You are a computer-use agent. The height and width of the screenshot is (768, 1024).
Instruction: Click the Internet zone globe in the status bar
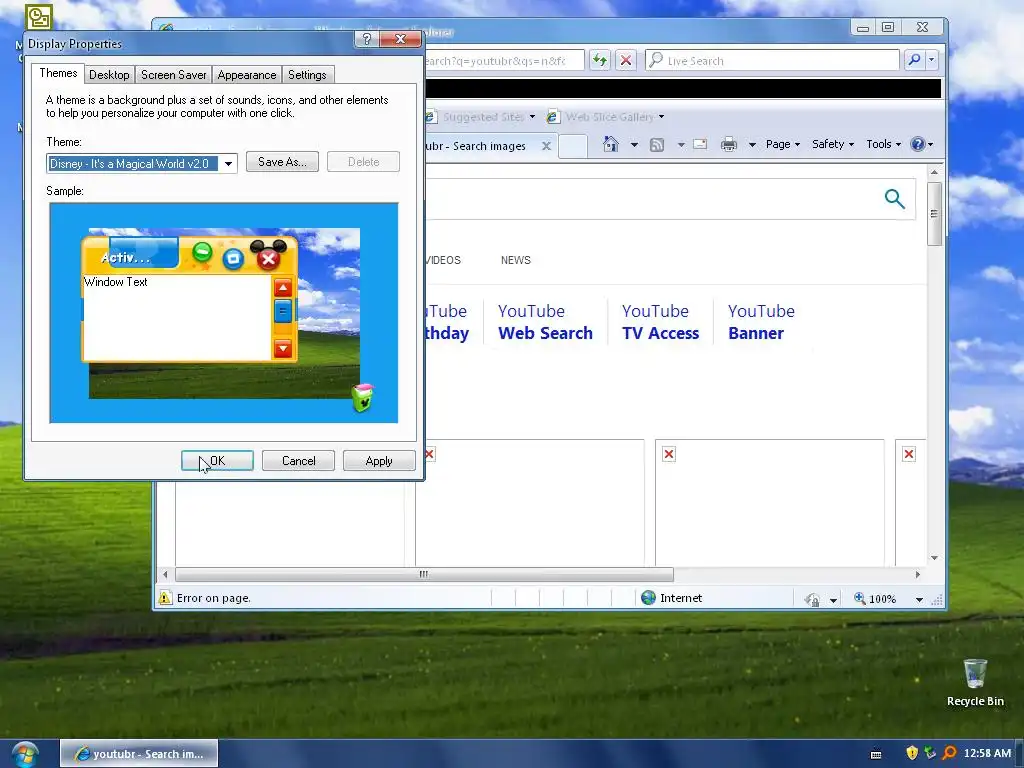(x=648, y=598)
